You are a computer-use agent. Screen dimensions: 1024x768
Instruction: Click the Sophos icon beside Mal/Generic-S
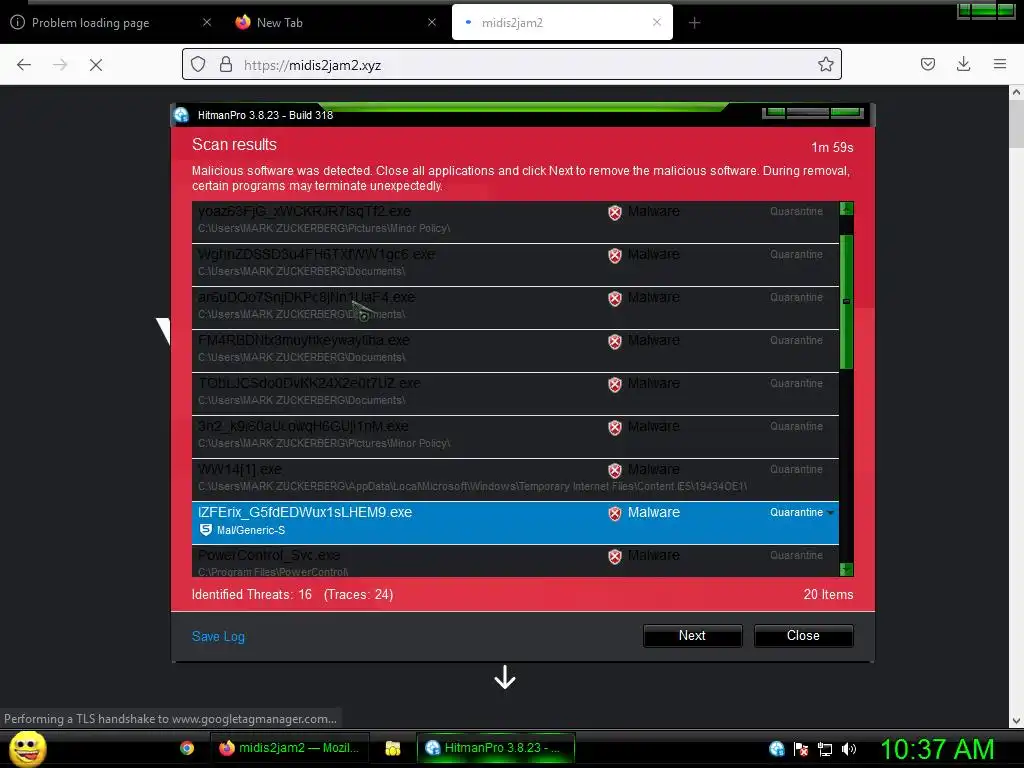(x=206, y=530)
